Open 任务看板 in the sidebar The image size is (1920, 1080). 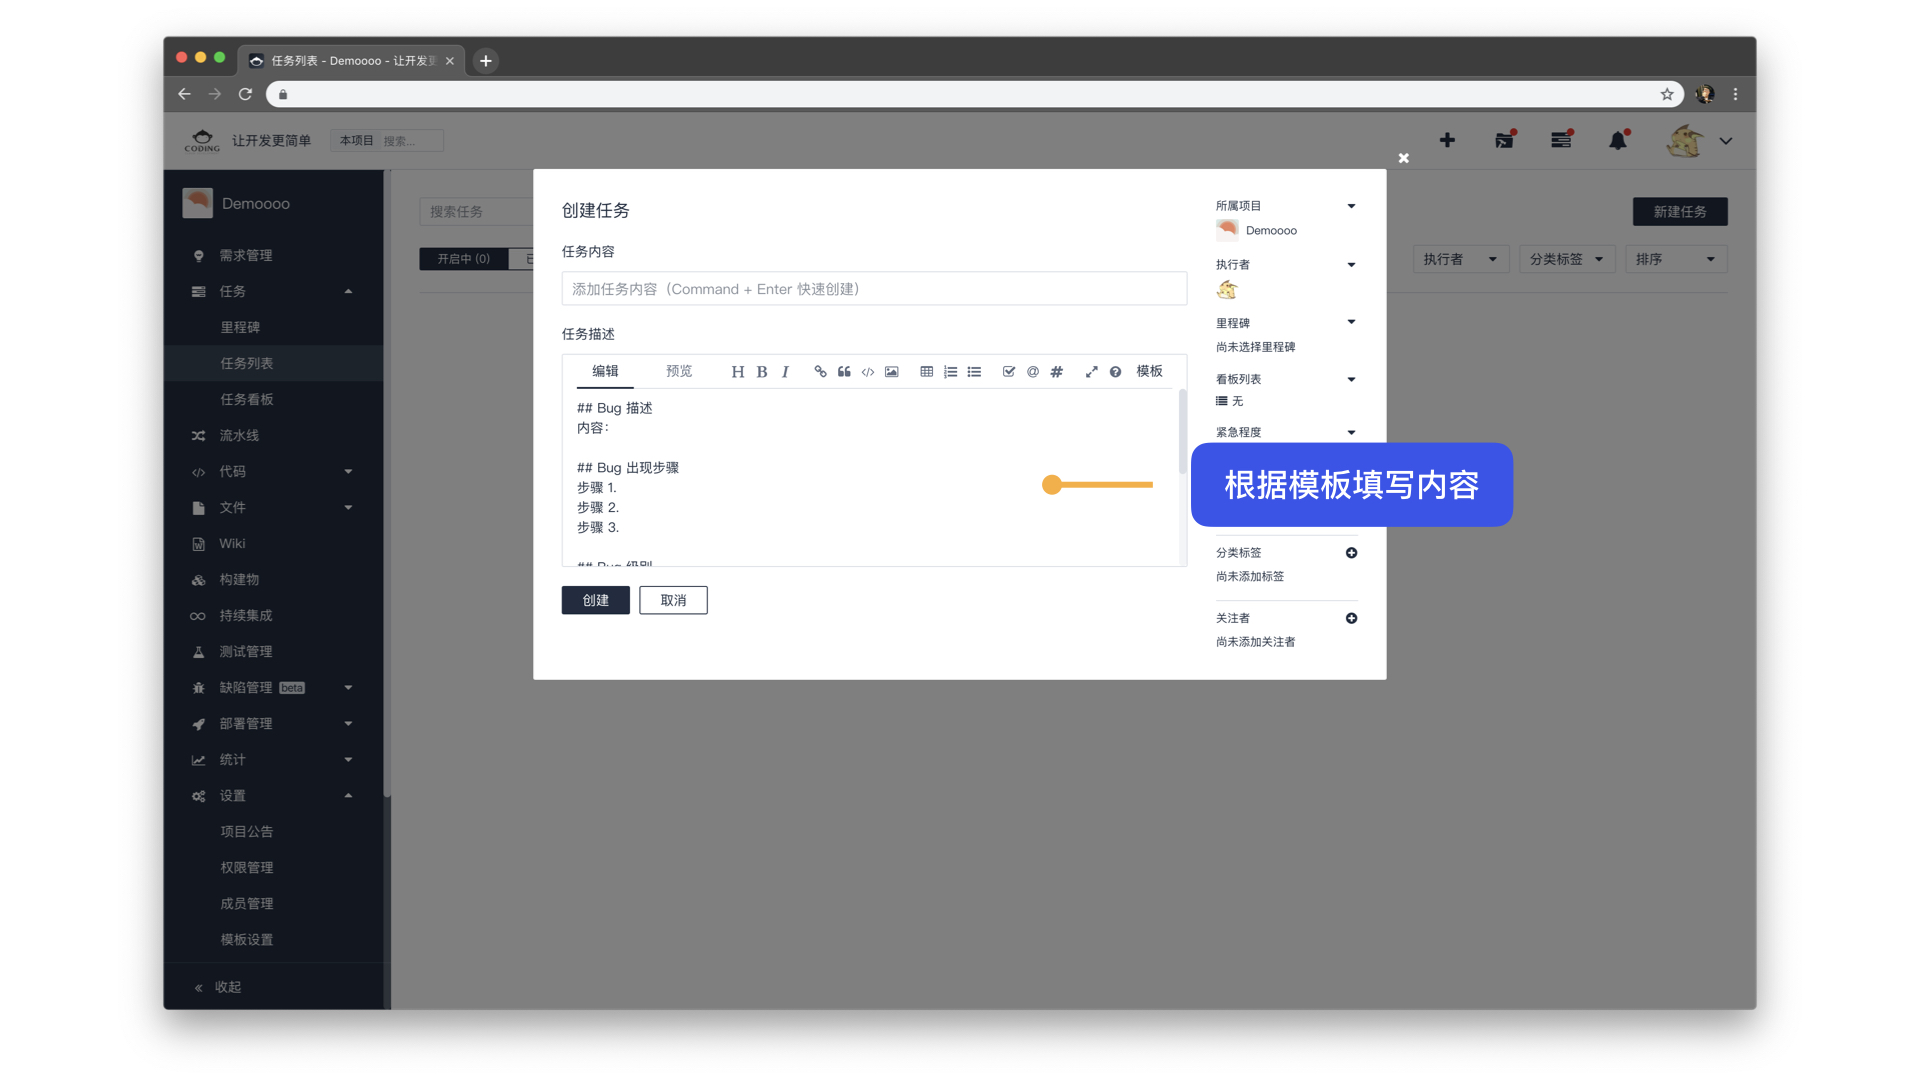click(247, 399)
